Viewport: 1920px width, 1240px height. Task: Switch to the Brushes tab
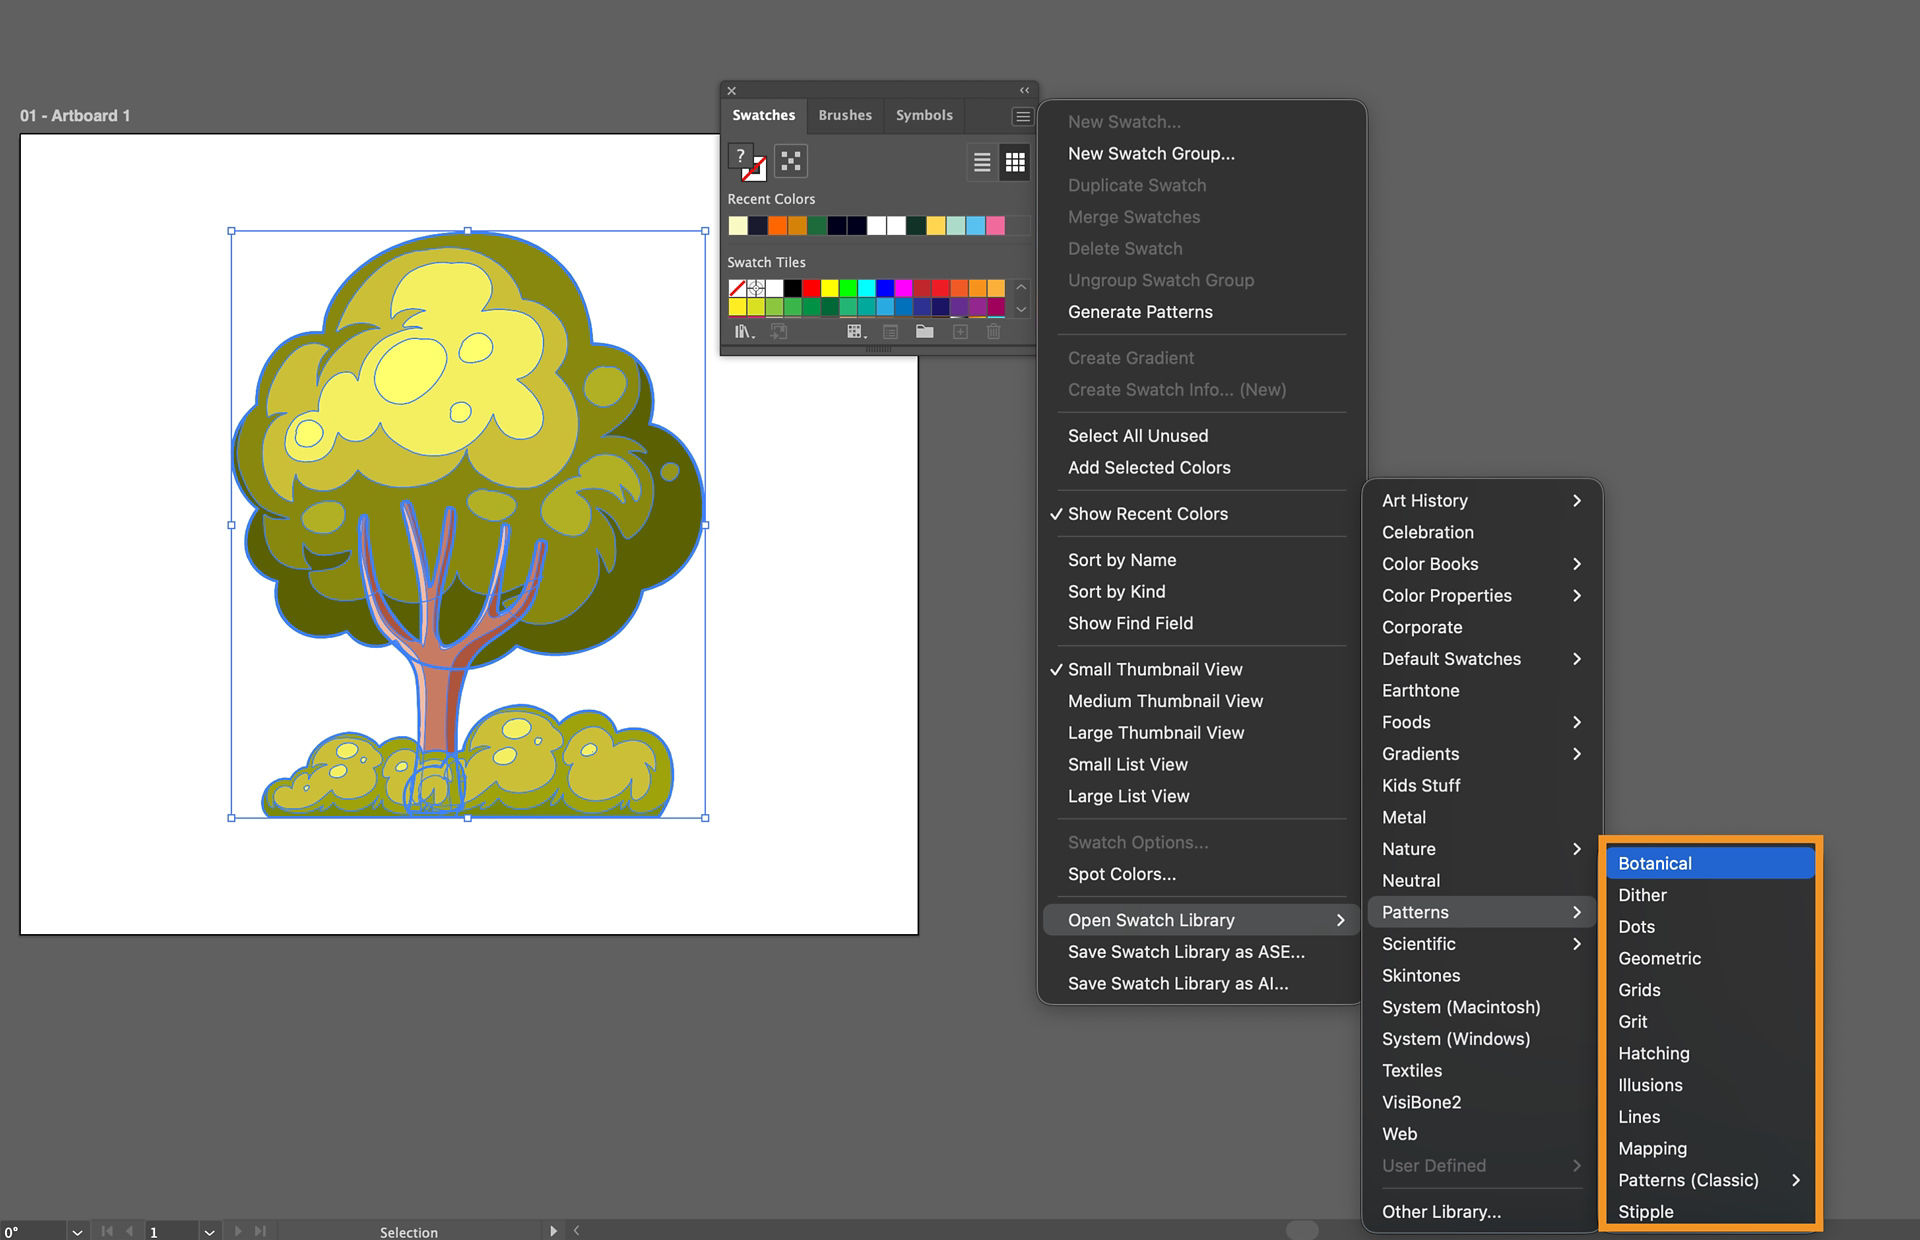pos(845,115)
